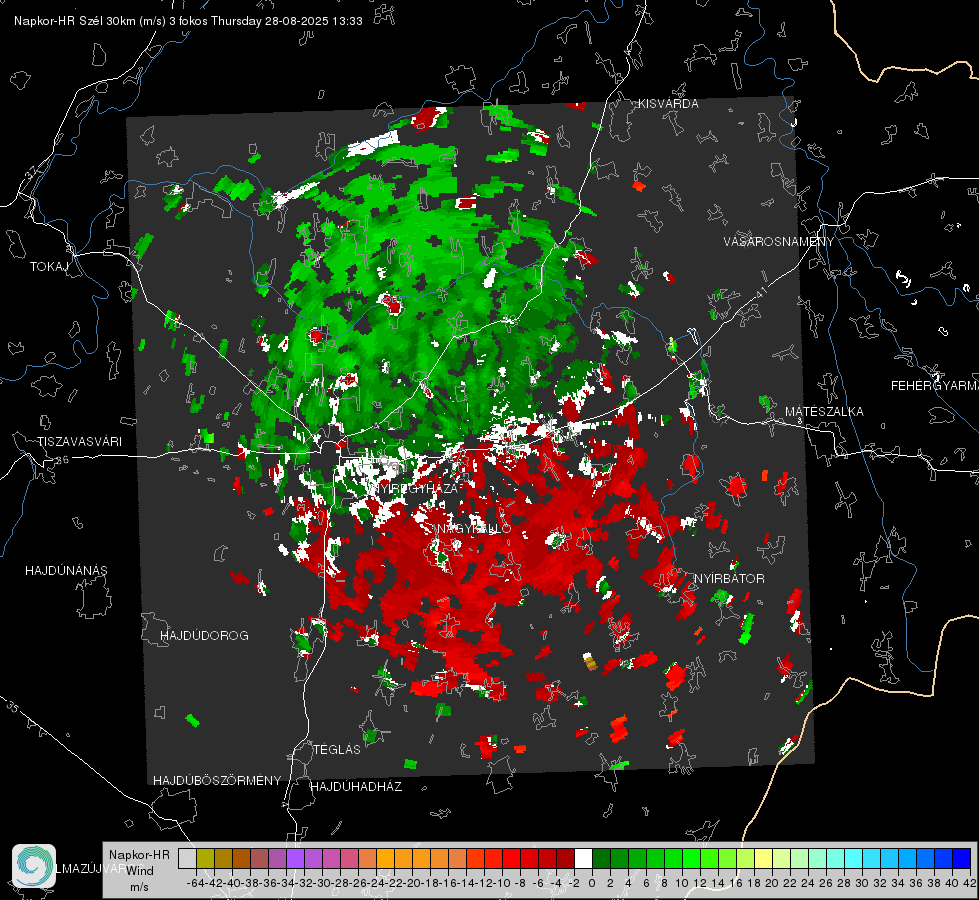
Task: Click the TOKAJ town label
Action: [x=49, y=267]
